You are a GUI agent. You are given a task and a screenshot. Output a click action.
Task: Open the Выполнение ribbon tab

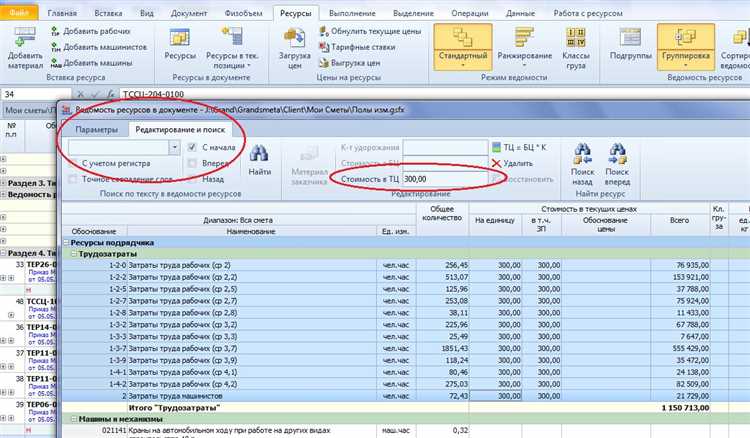point(348,14)
